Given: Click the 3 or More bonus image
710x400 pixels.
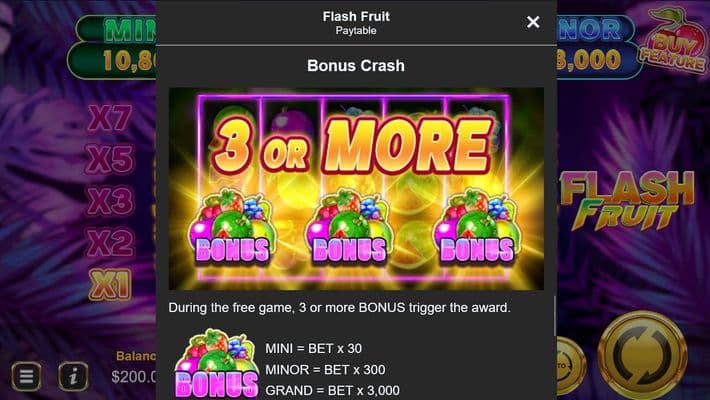Looking at the screenshot, I should tap(356, 188).
